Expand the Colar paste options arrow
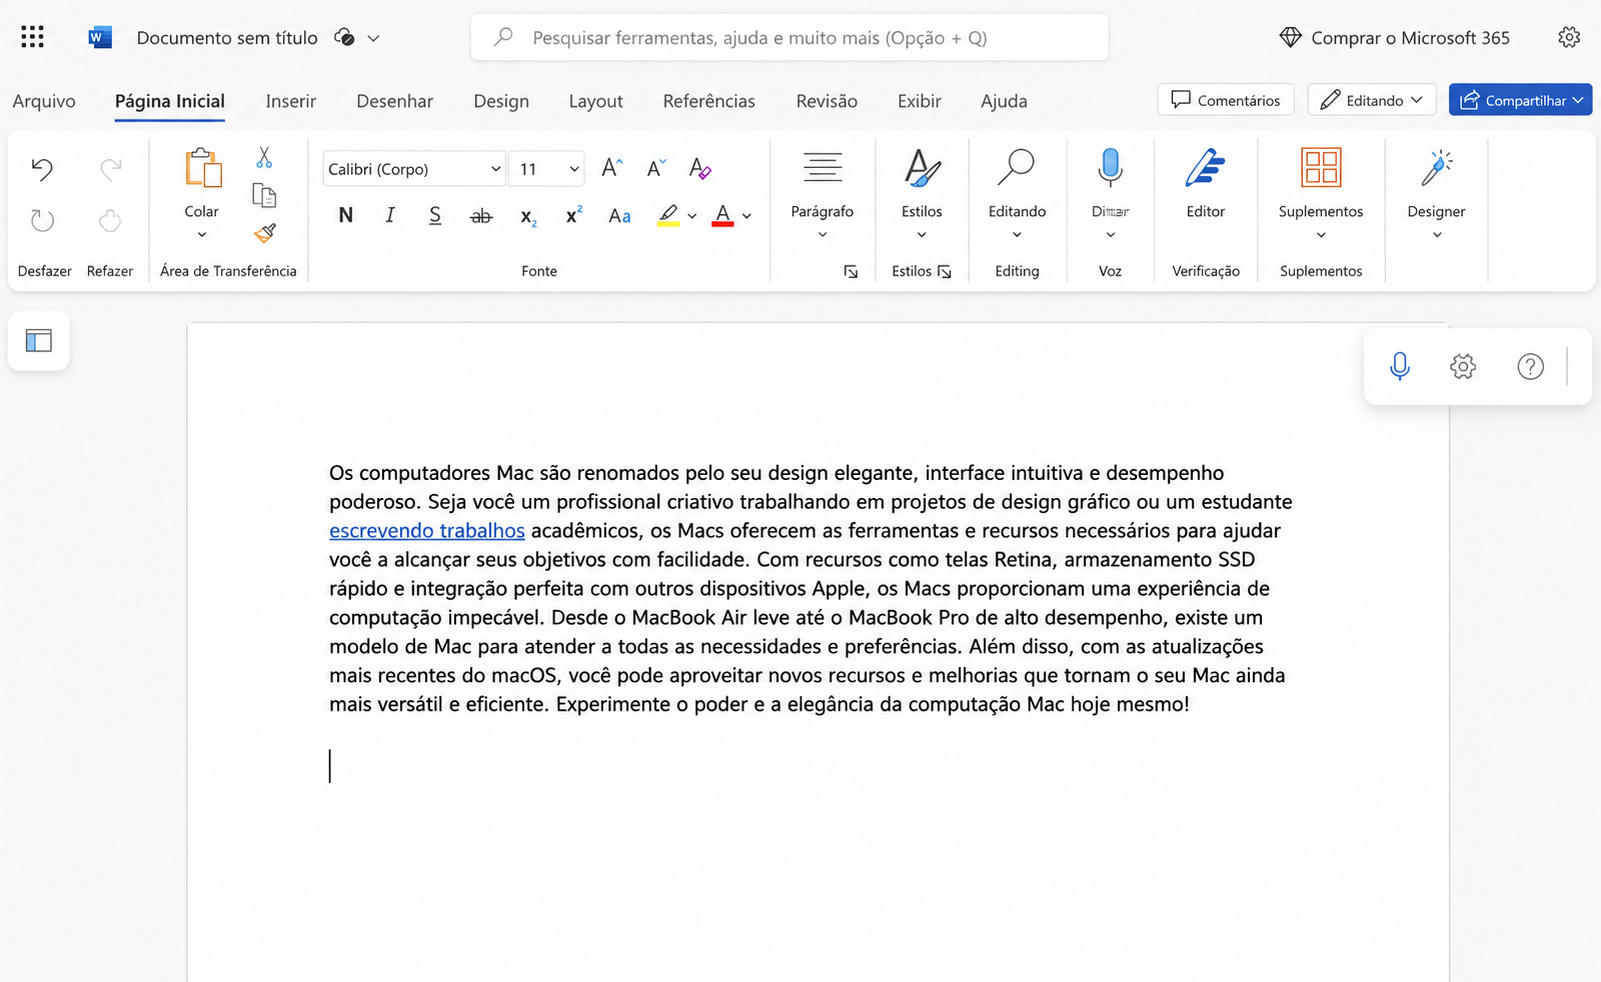1601x982 pixels. (x=202, y=235)
